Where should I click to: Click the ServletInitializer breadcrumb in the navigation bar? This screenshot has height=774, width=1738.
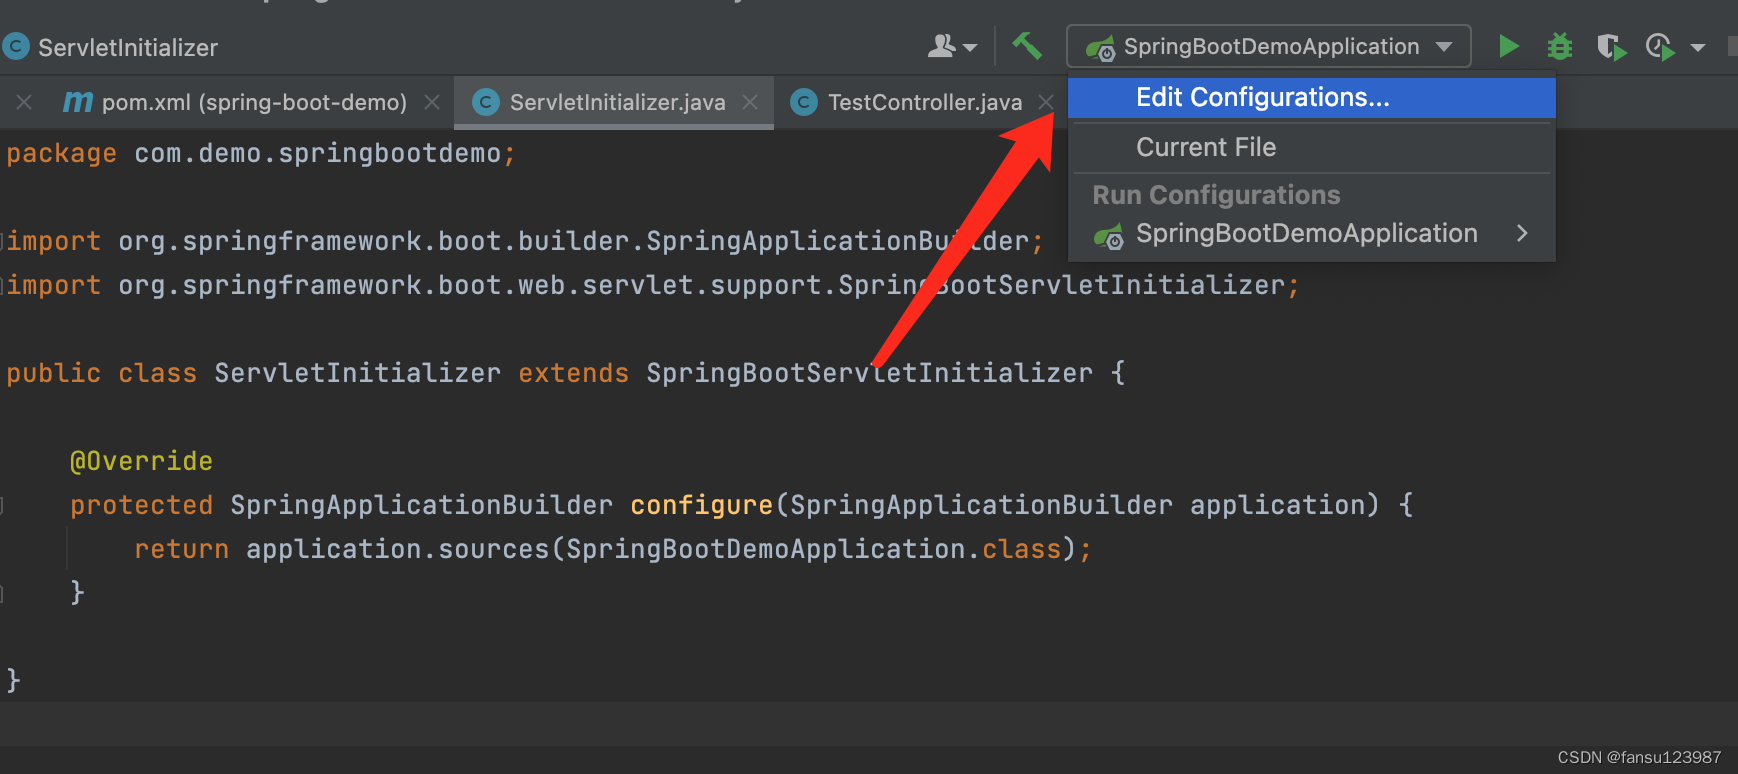point(128,47)
